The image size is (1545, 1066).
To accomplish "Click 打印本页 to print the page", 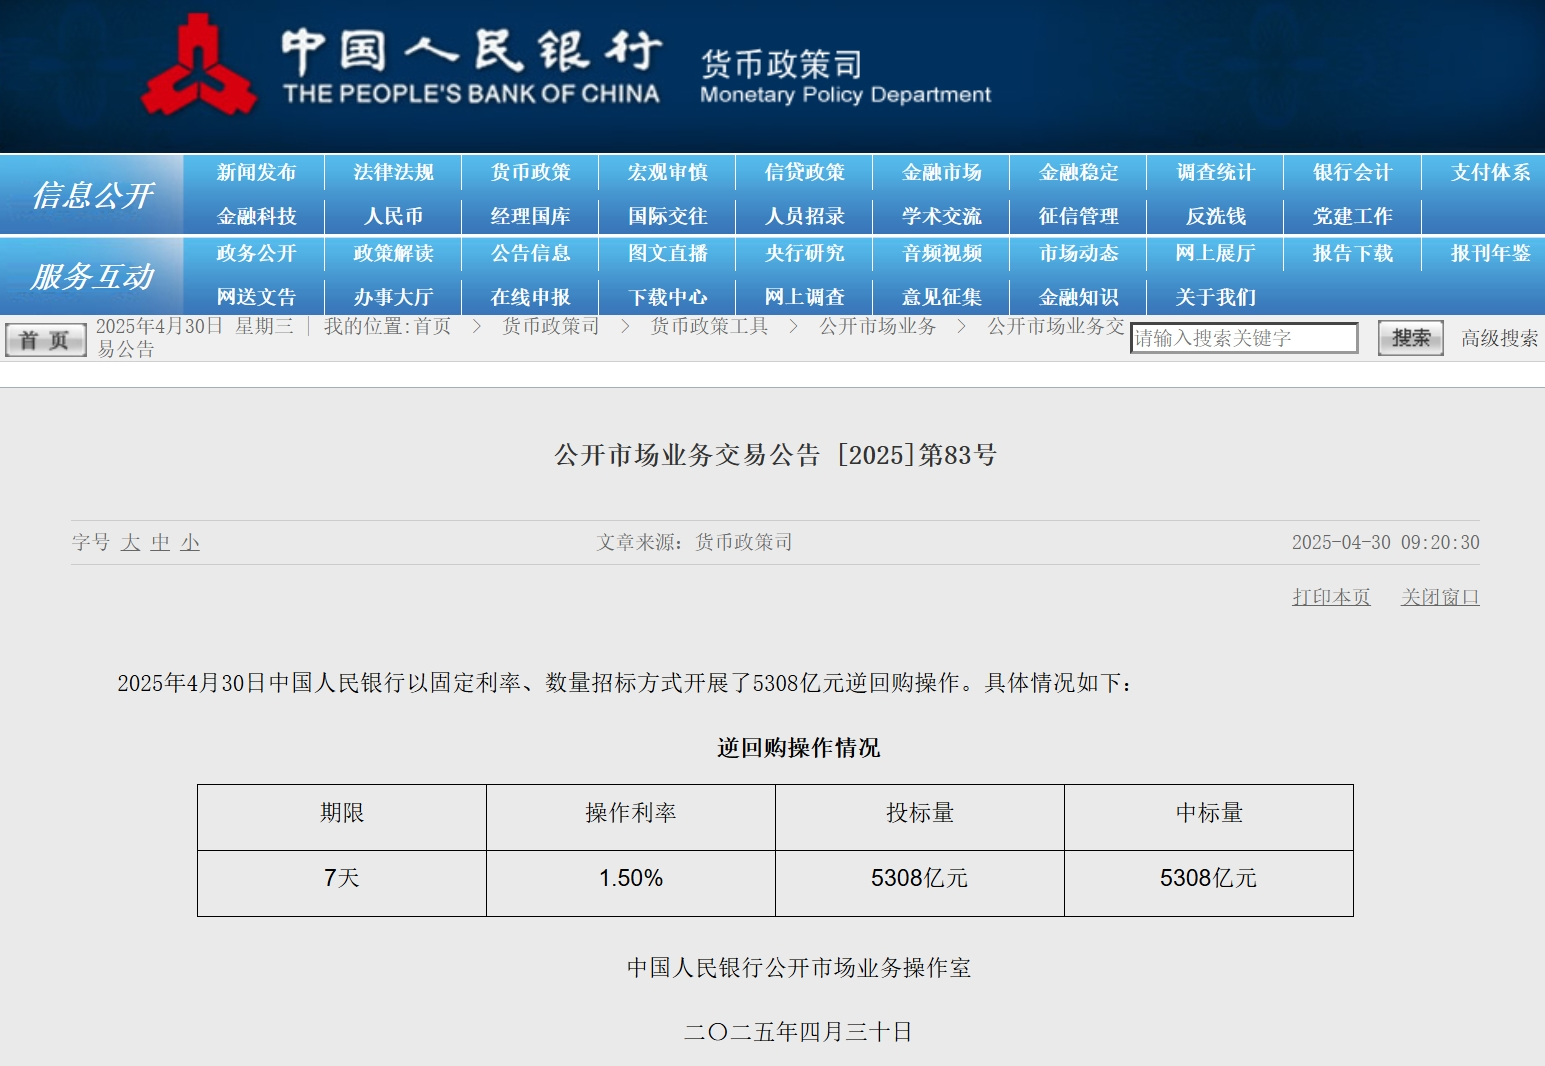I will (x=1330, y=597).
